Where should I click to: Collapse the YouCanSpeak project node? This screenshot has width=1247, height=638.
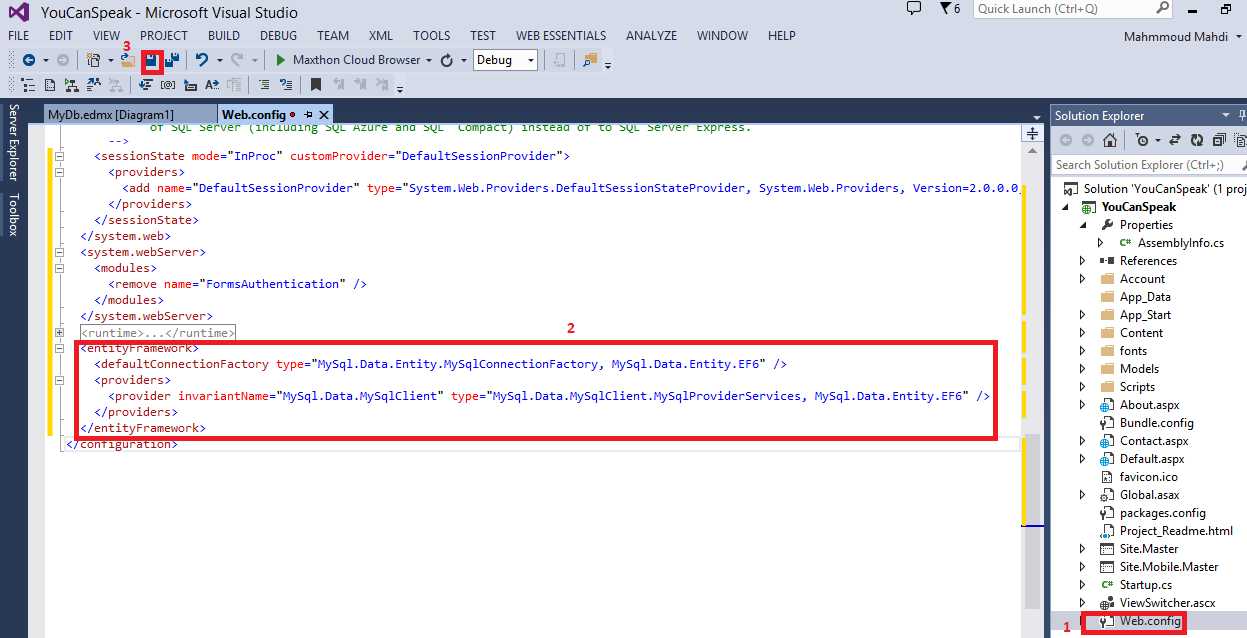click(1067, 207)
